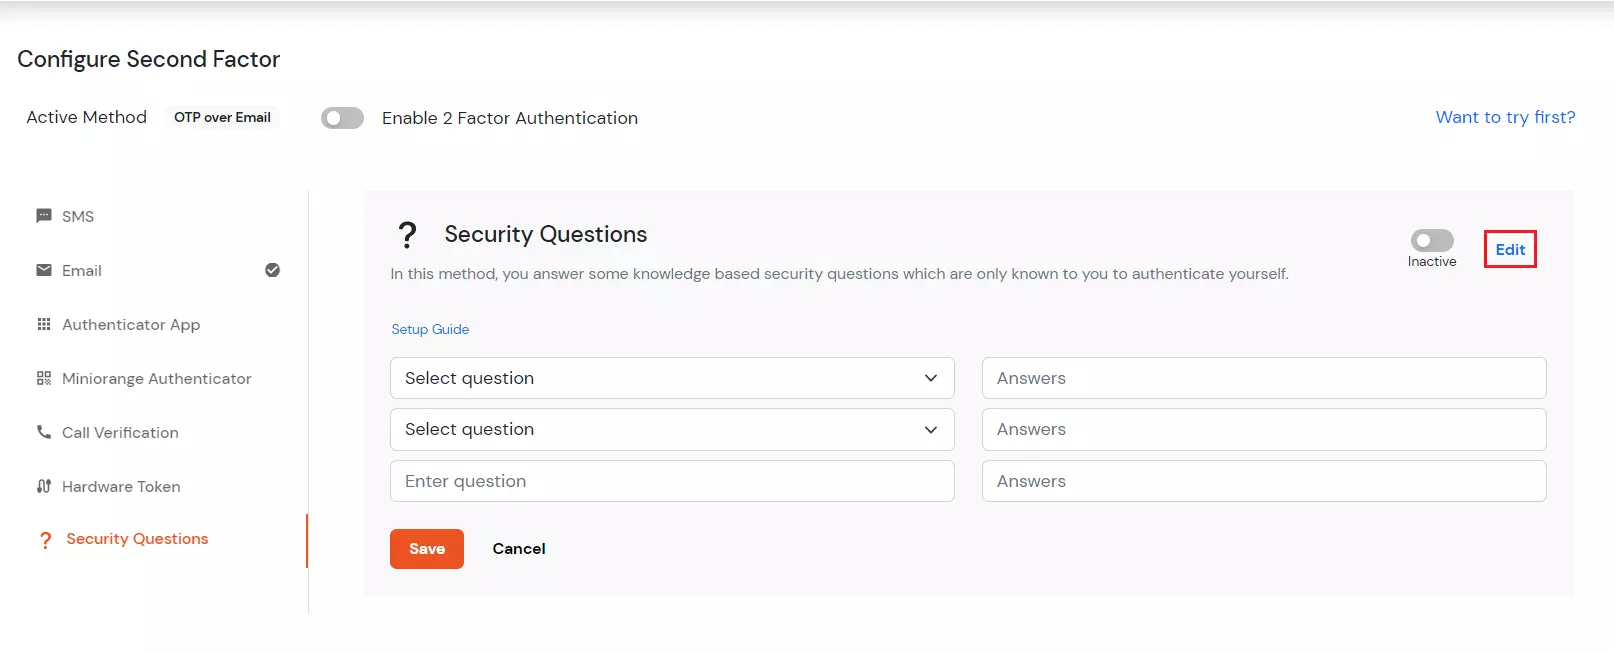
Task: Open the second Select question dropdown
Action: pos(672,429)
